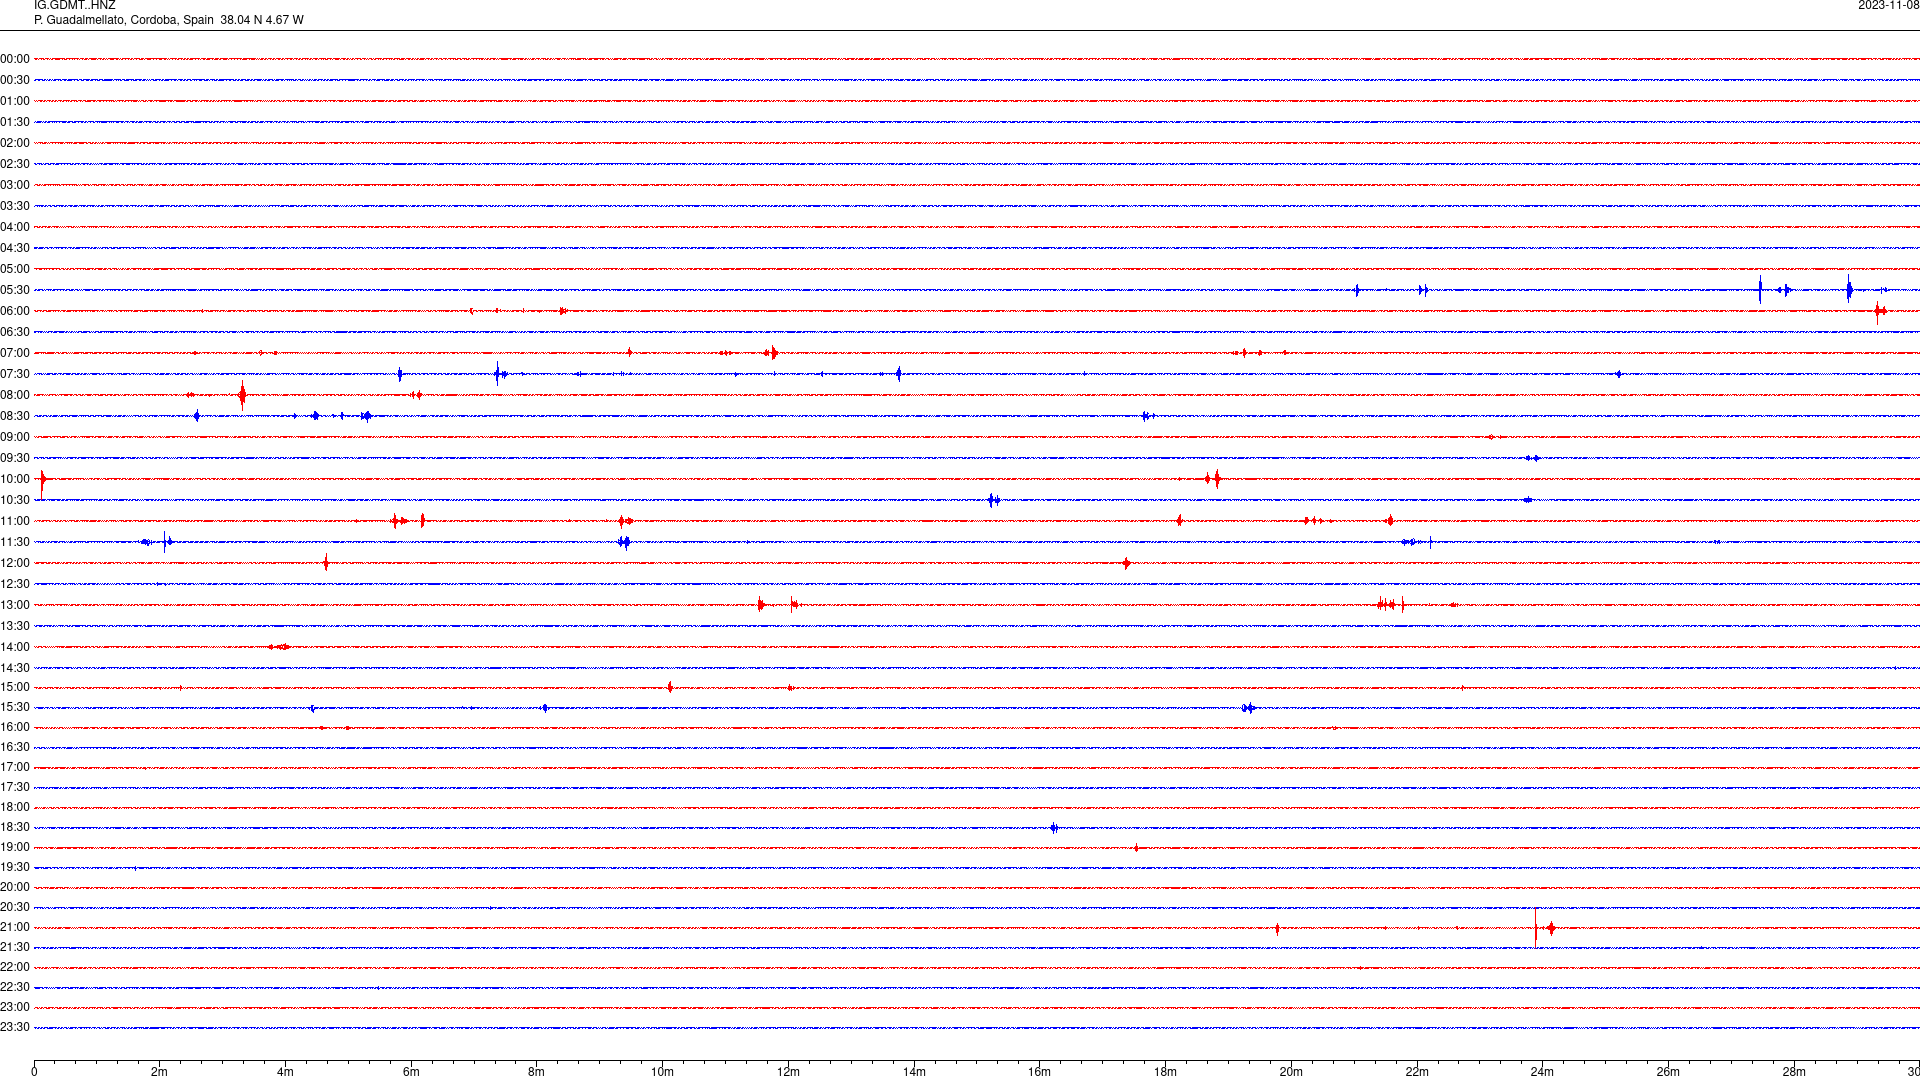Select the 23:30 time row label
Screen dimensions: 1920x1080
click(15, 1027)
